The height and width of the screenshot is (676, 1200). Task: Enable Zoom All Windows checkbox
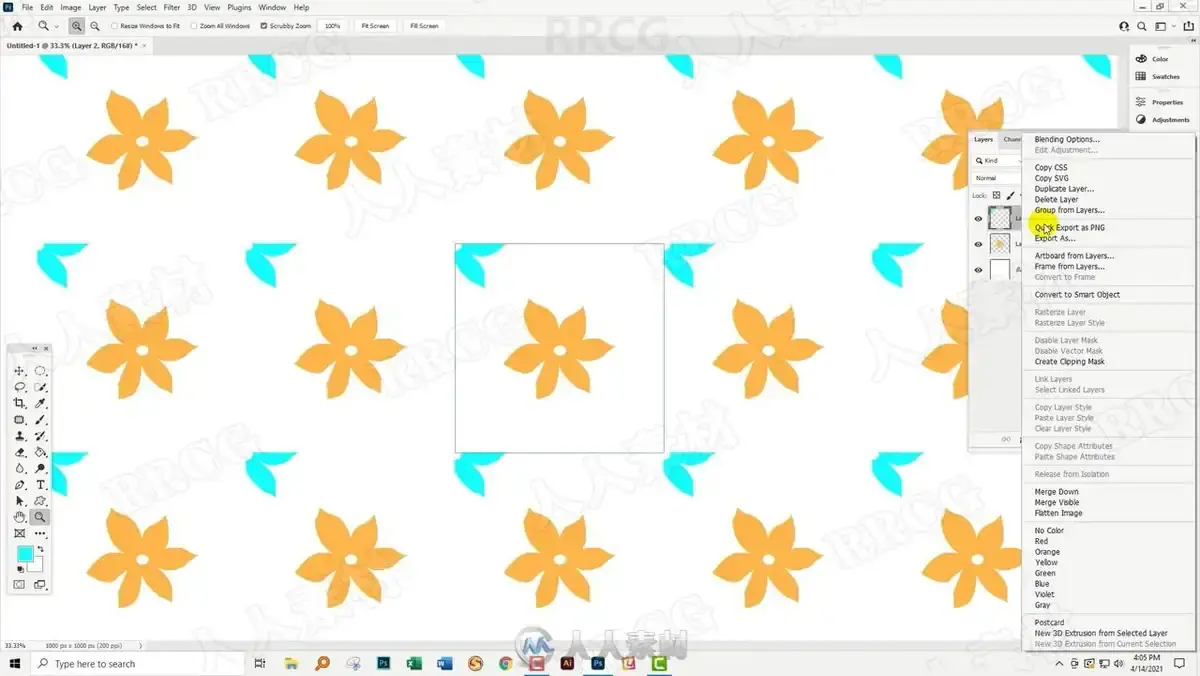195,26
